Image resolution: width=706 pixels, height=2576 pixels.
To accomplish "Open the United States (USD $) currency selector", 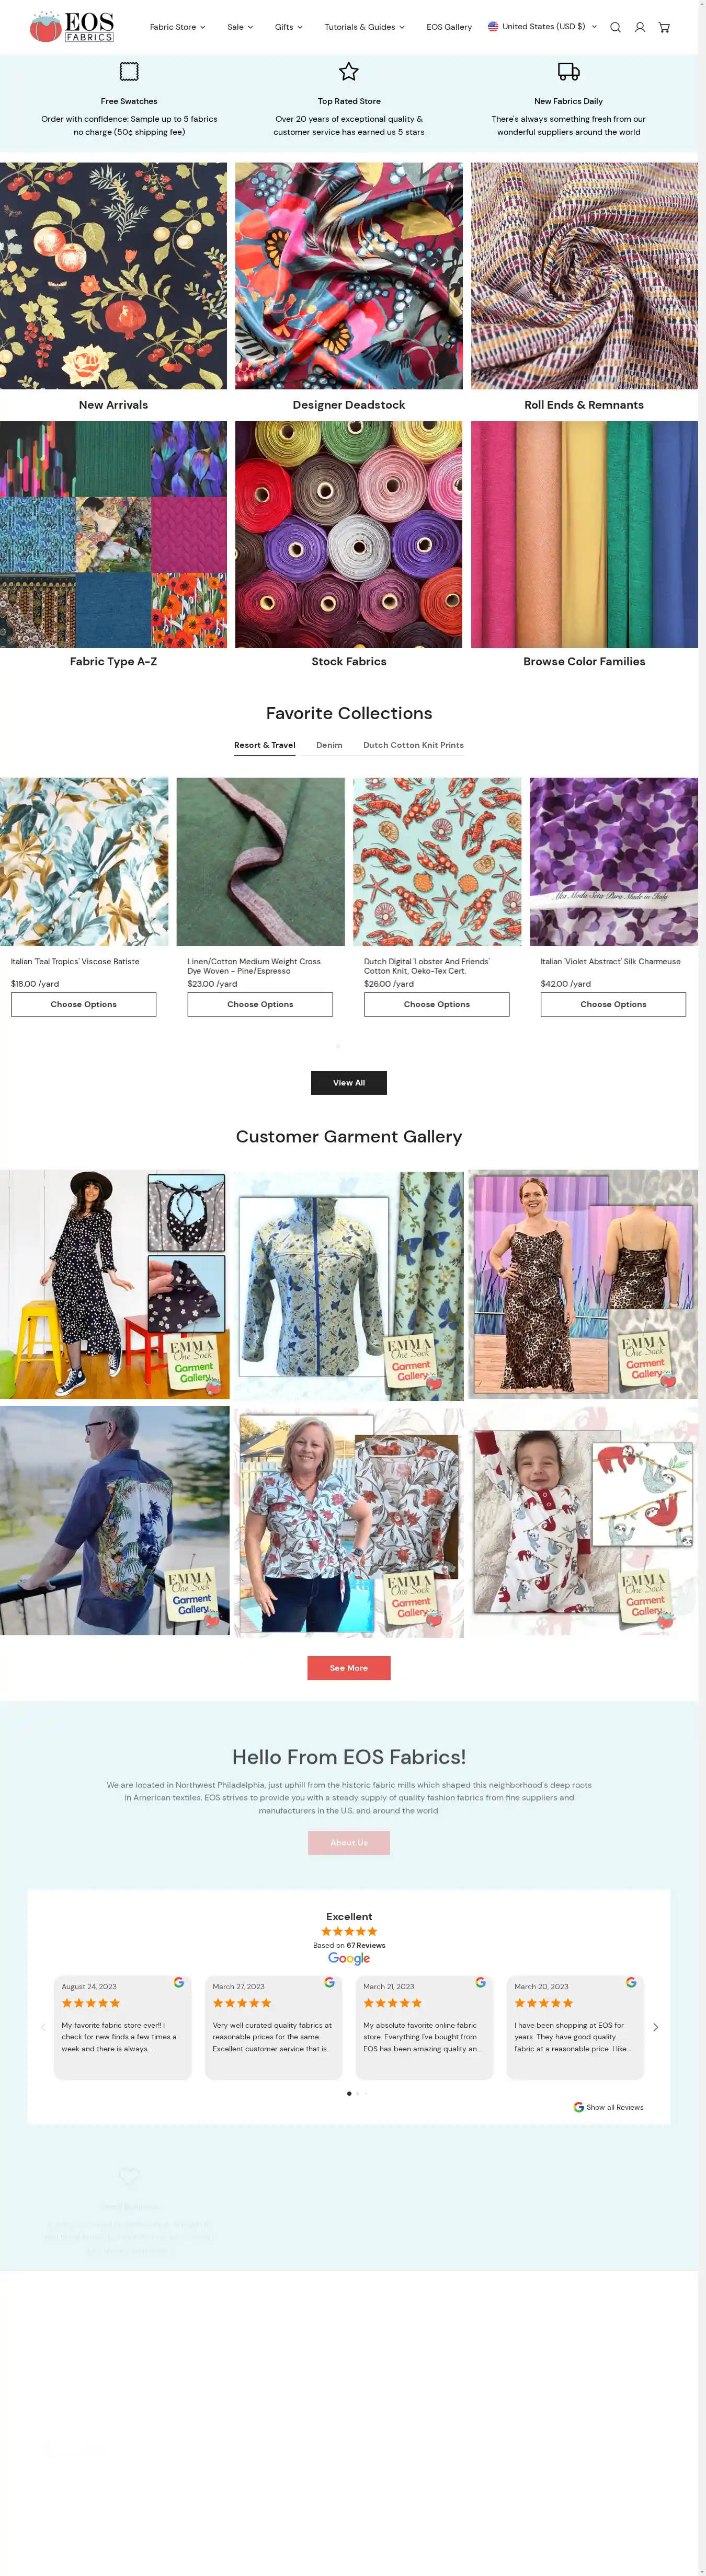I will (x=542, y=27).
